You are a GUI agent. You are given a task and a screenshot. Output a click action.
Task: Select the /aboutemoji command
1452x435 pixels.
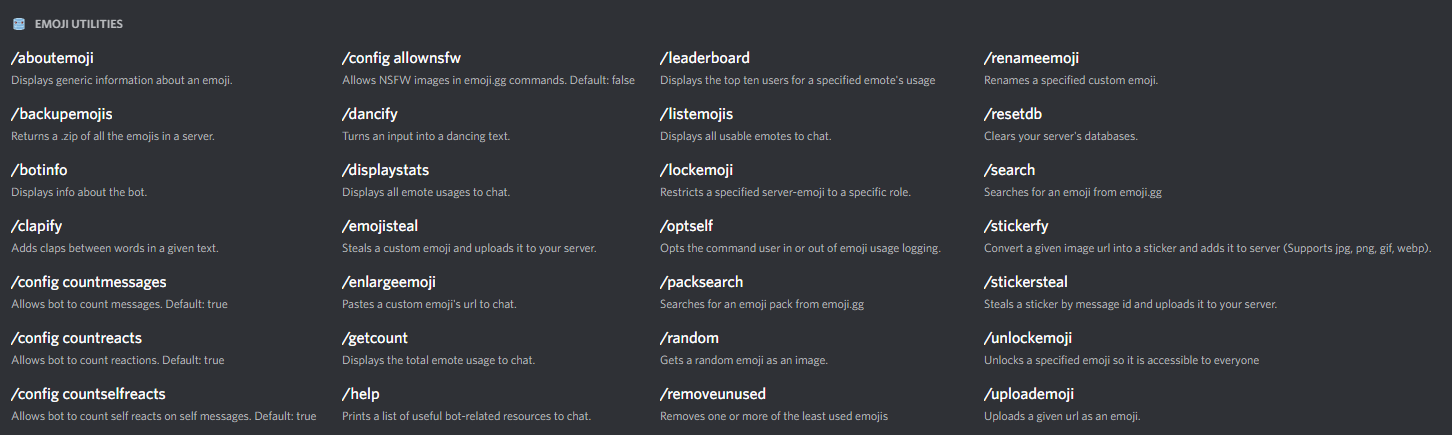[x=52, y=58]
